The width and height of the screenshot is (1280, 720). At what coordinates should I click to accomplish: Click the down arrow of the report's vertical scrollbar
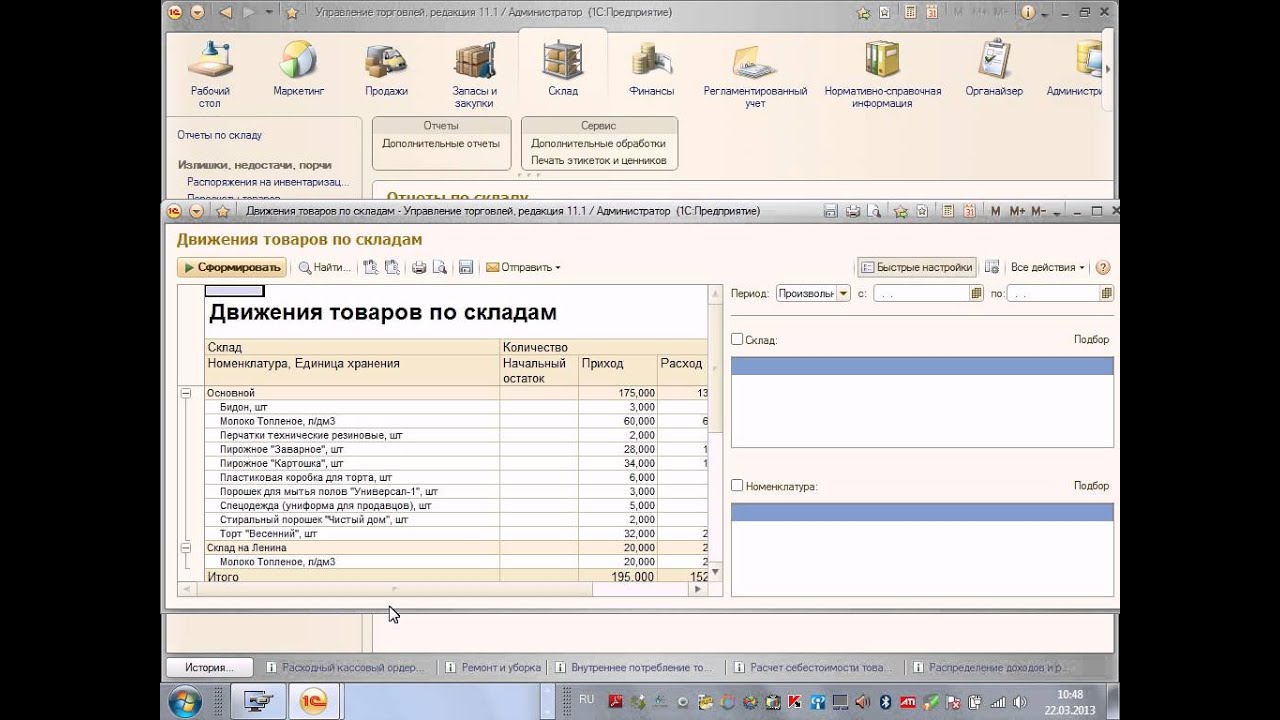(x=715, y=572)
